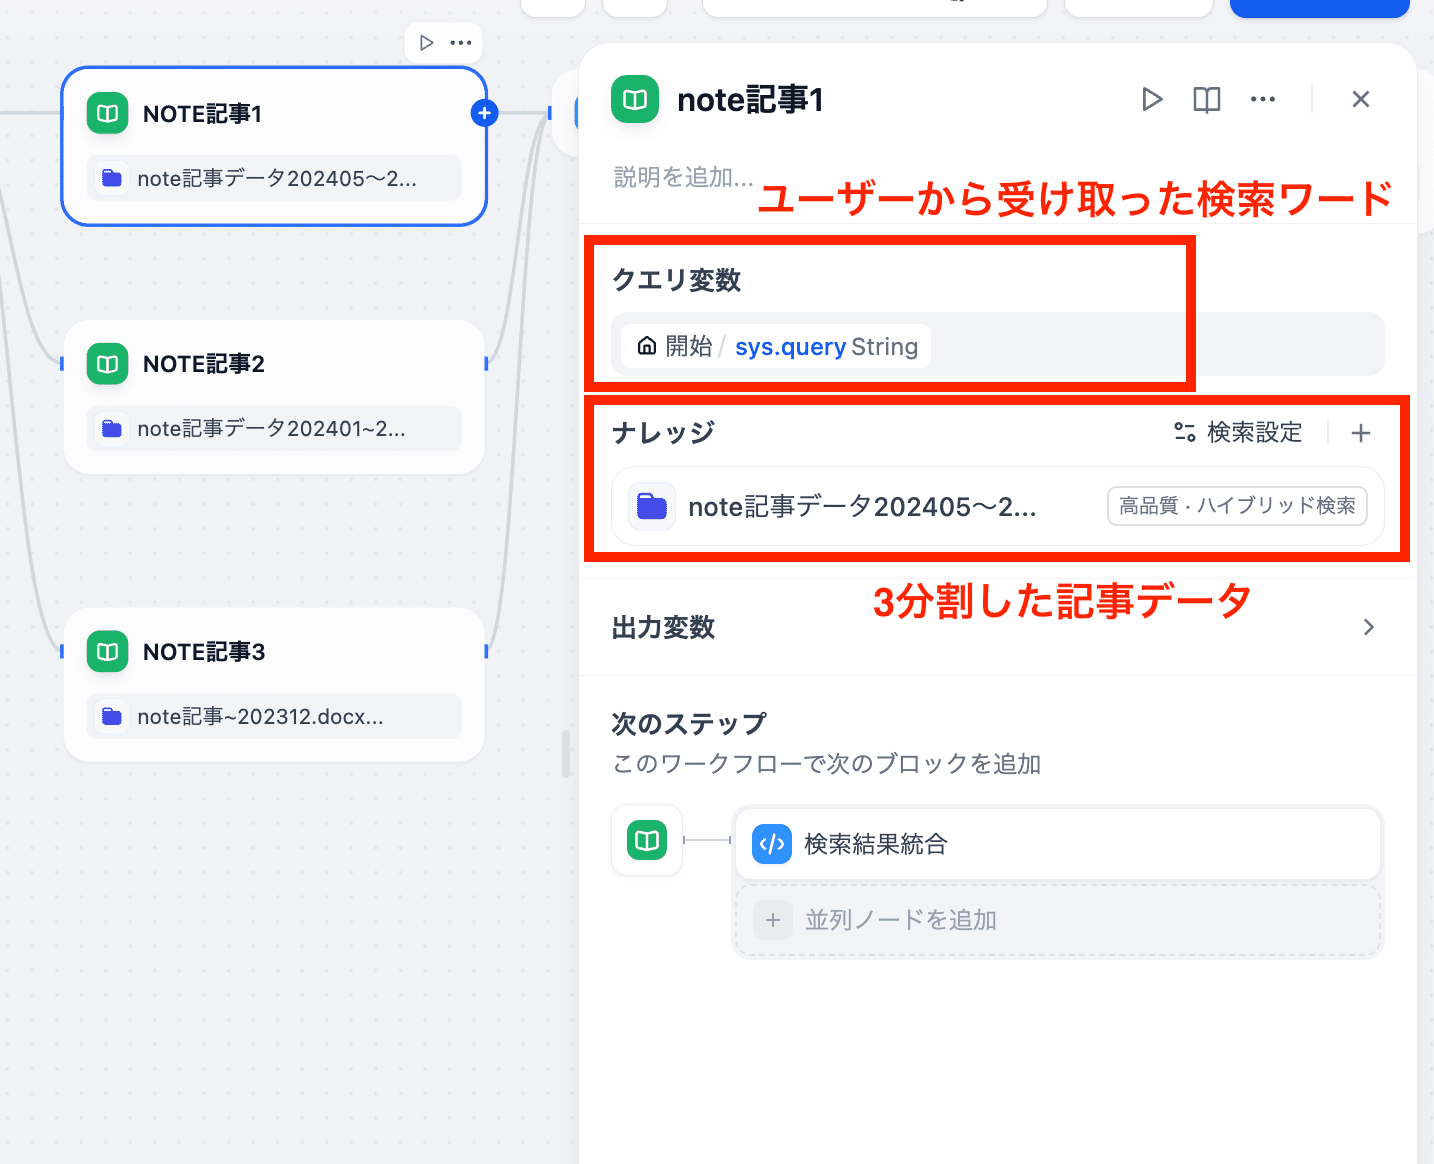This screenshot has height=1164, width=1434.
Task: Open the three-dot menu in panel header
Action: pyautogui.click(x=1263, y=99)
